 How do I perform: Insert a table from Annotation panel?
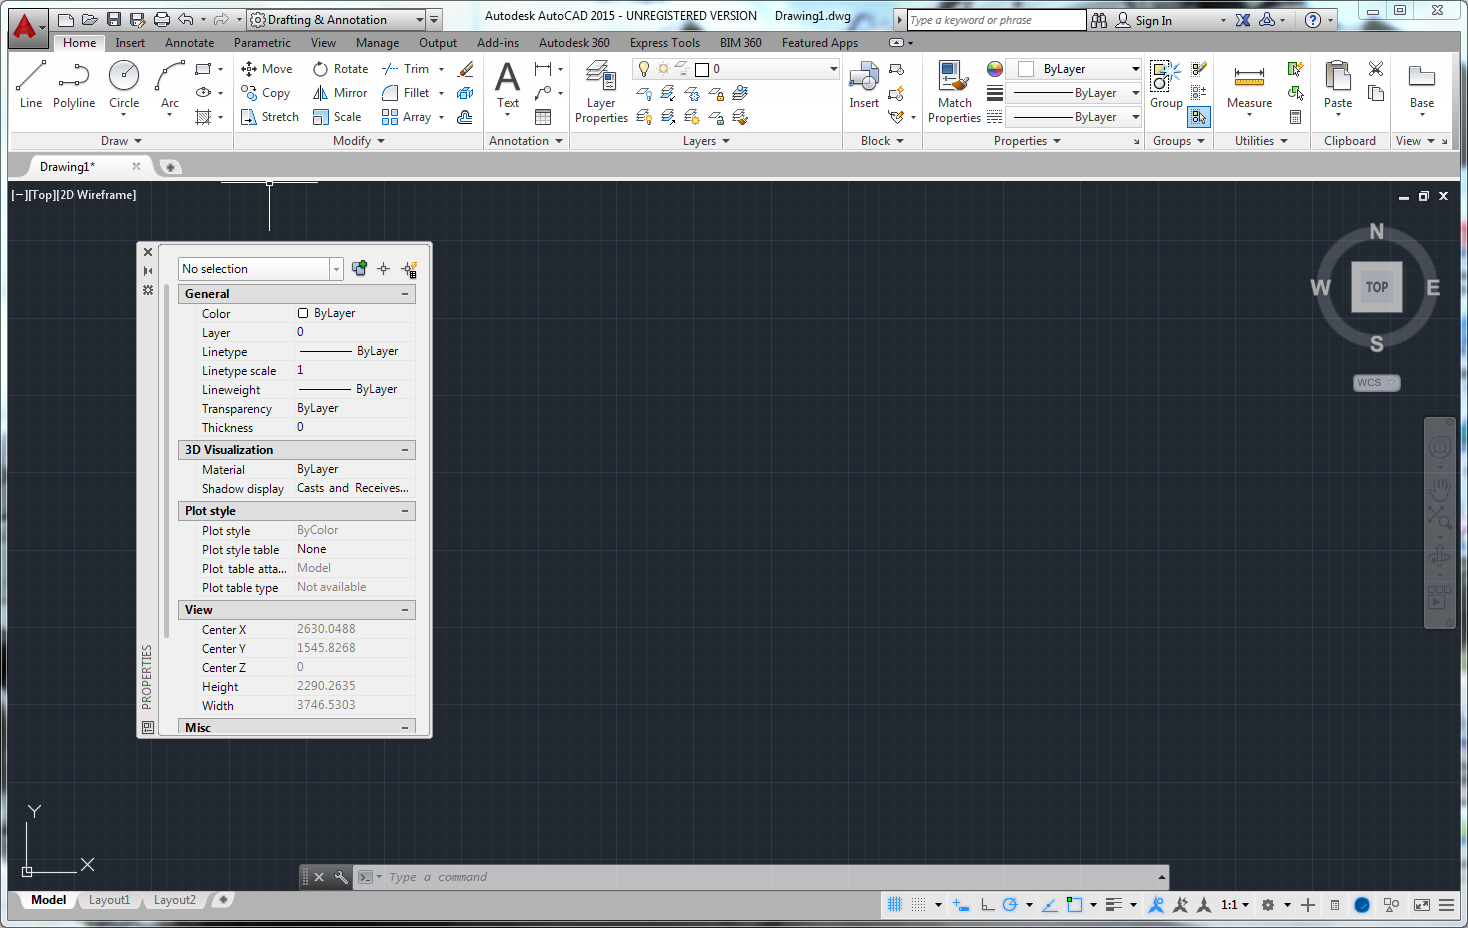[543, 117]
